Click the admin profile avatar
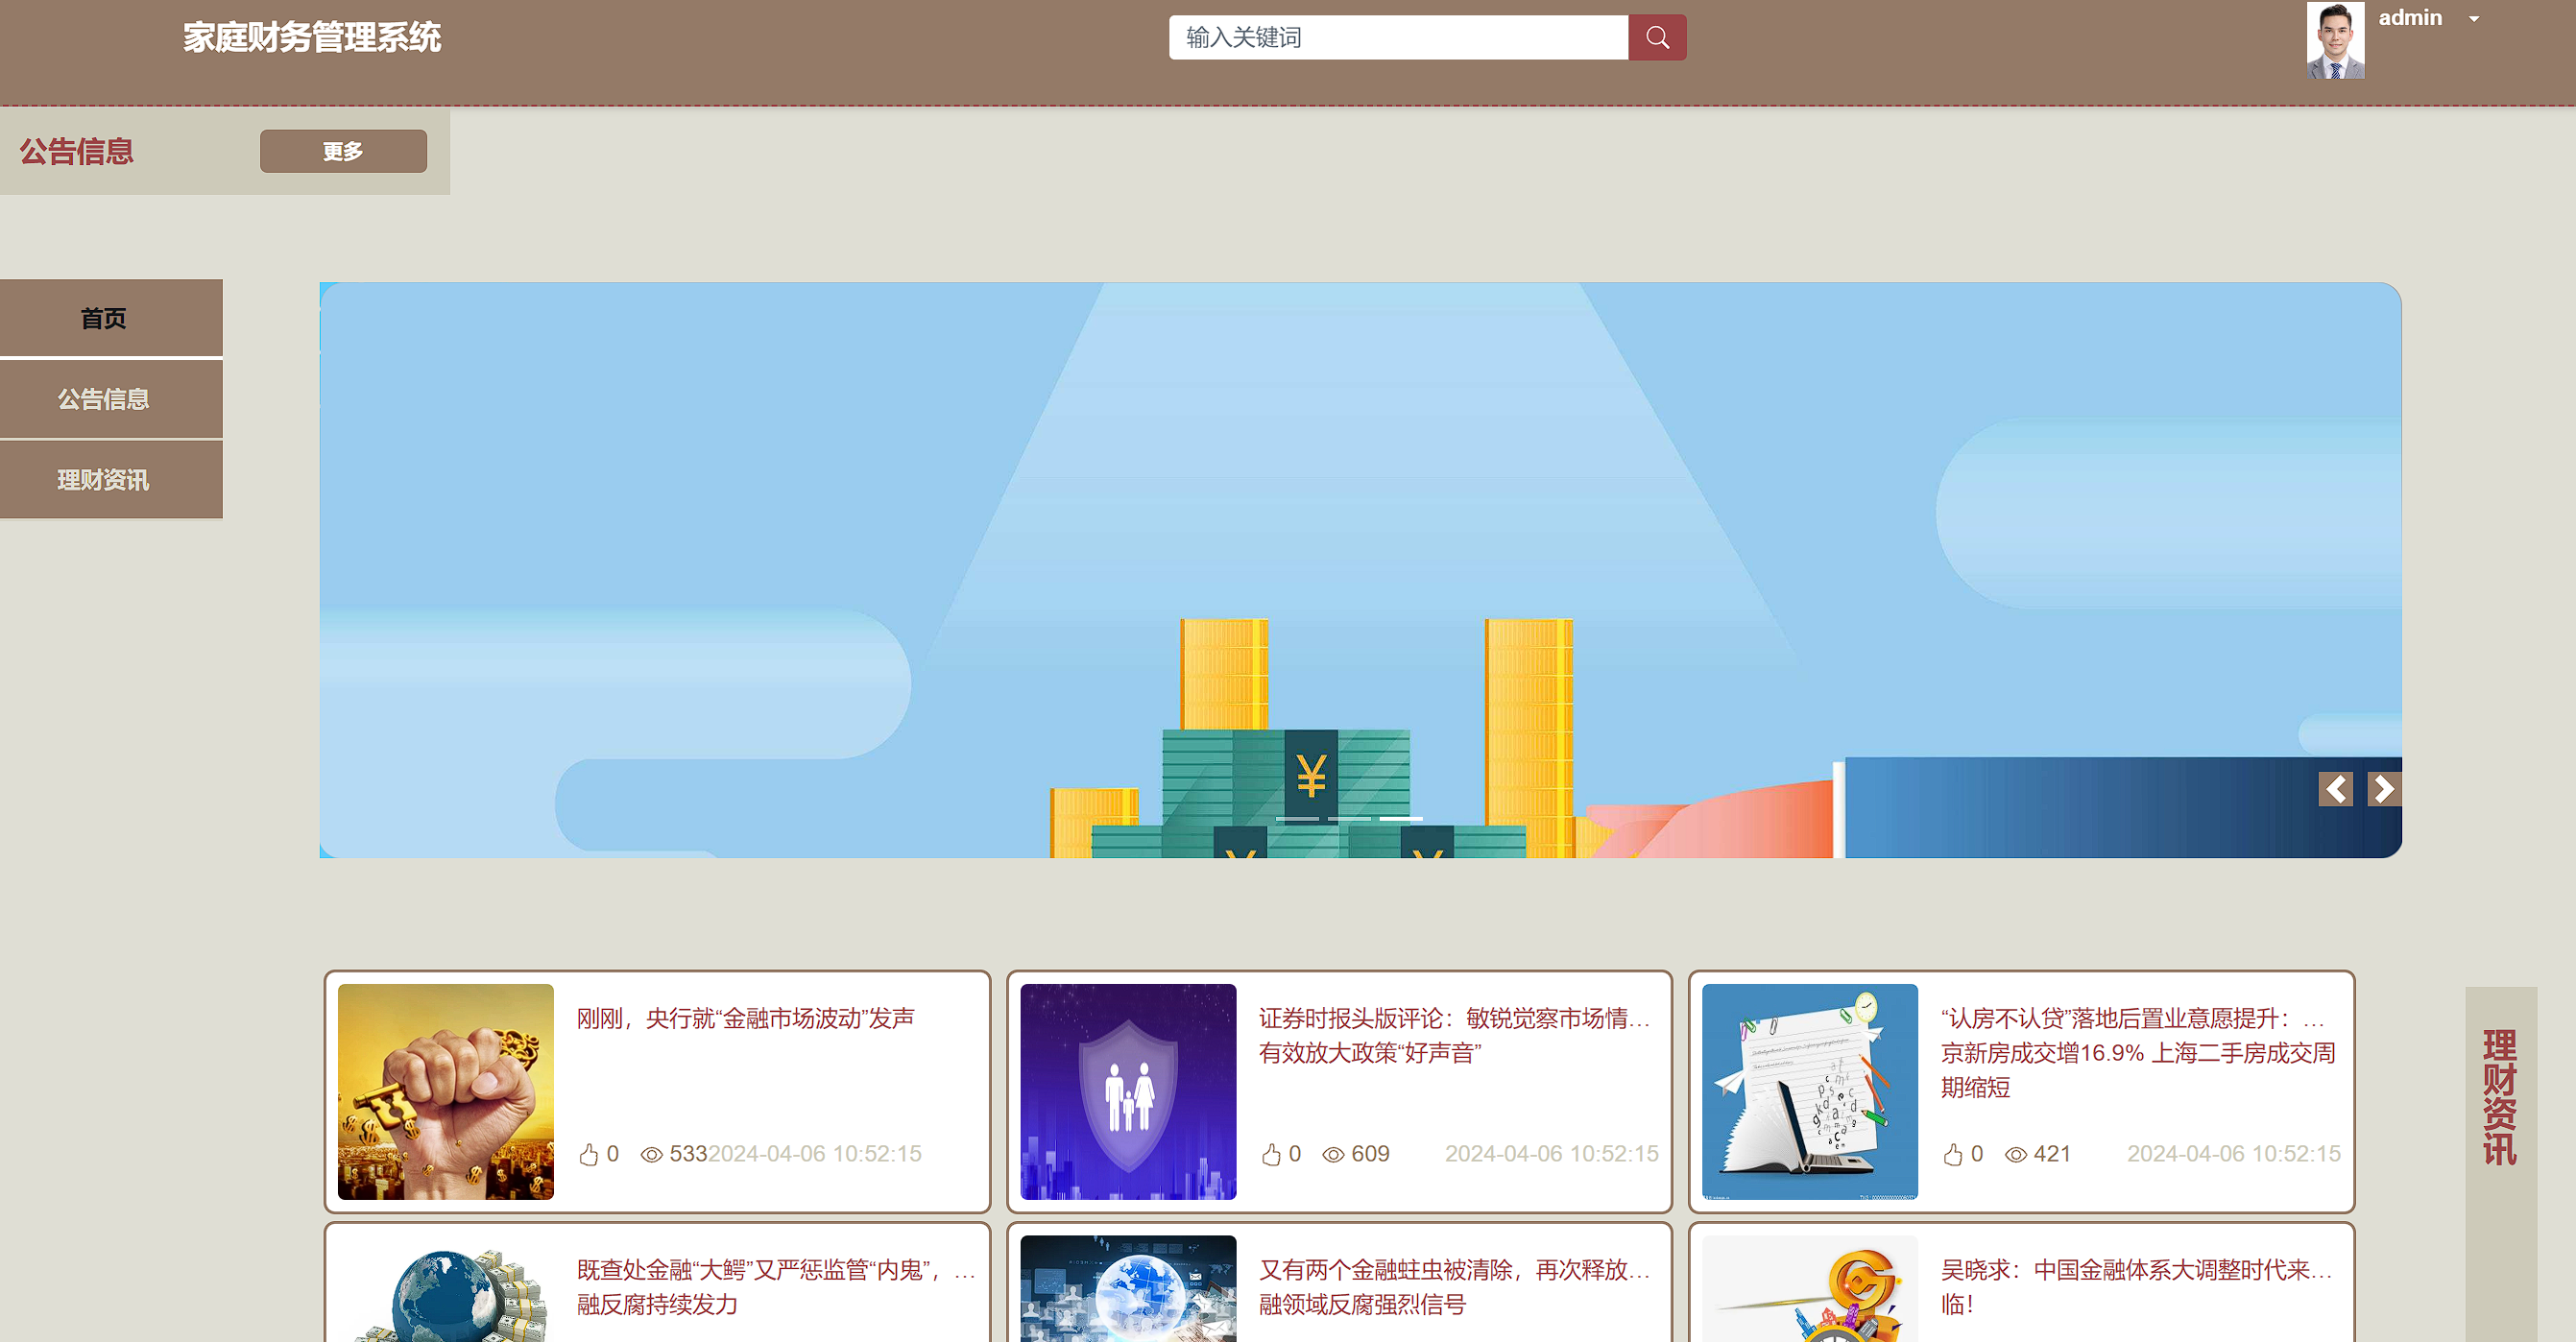 click(x=2334, y=41)
